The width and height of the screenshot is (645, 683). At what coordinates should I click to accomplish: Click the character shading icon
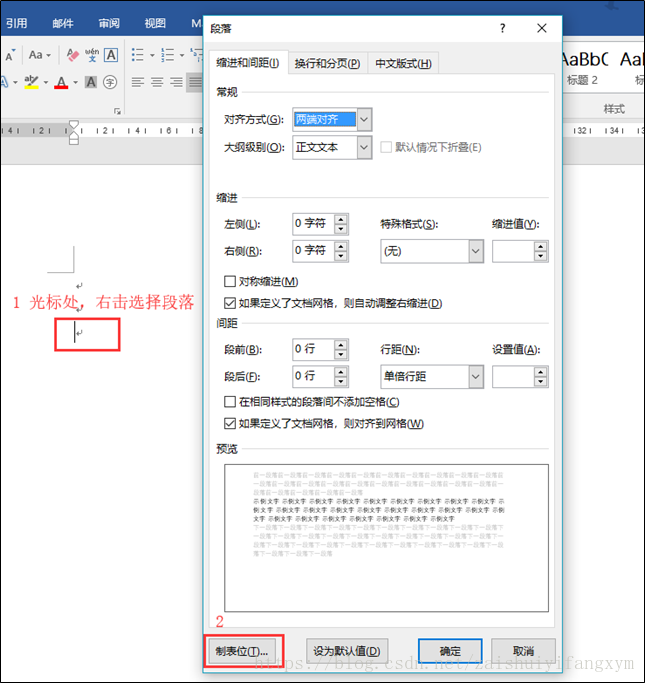[x=91, y=82]
